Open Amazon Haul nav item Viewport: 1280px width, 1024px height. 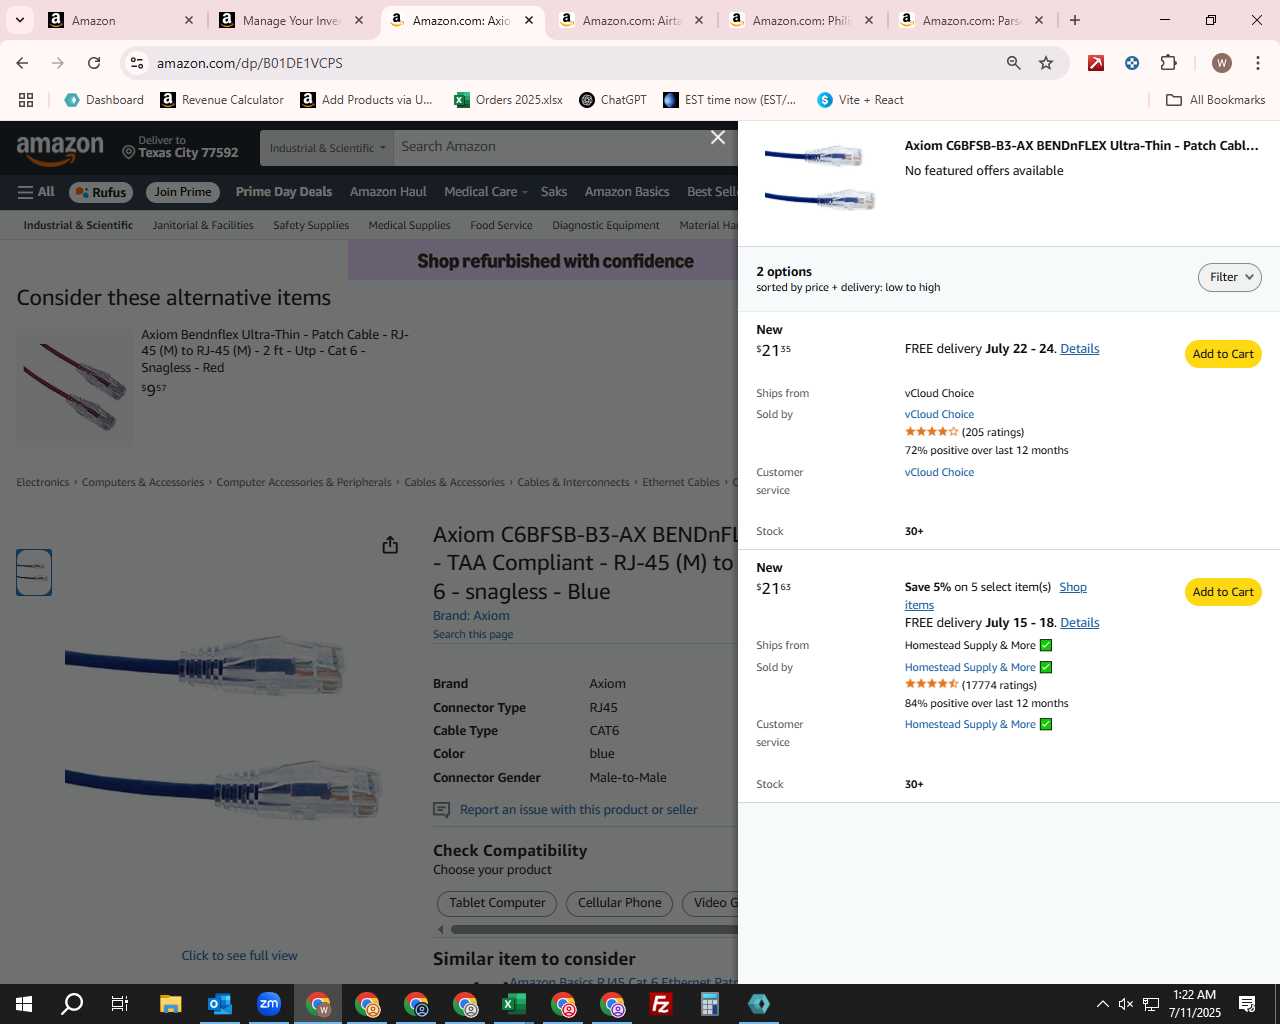point(388,192)
